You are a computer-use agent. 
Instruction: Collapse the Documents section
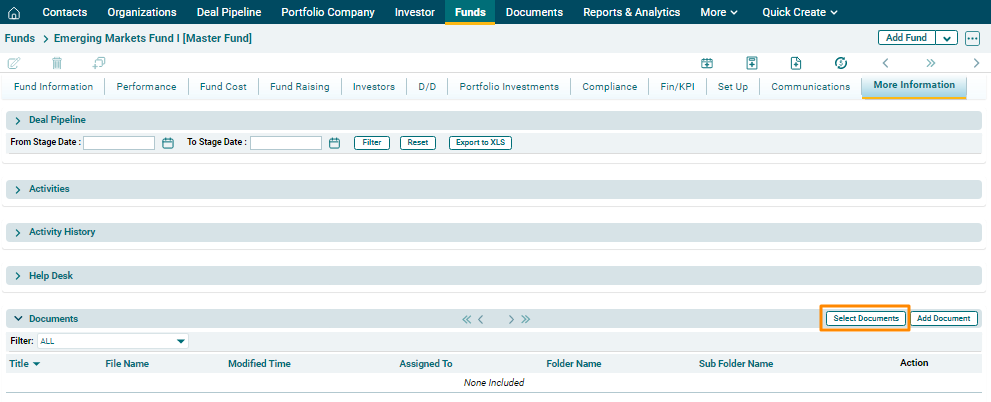pyautogui.click(x=18, y=319)
